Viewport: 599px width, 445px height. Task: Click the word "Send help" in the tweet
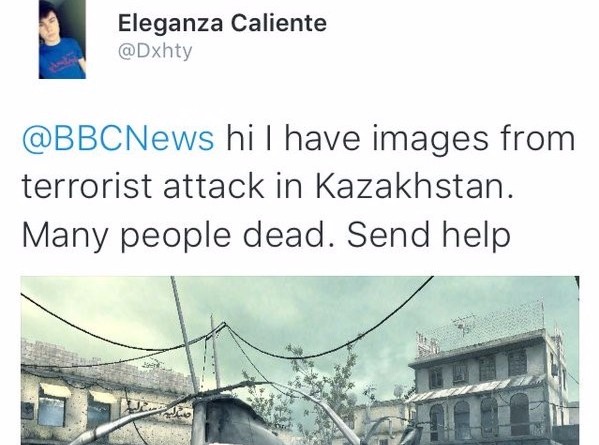coord(429,236)
